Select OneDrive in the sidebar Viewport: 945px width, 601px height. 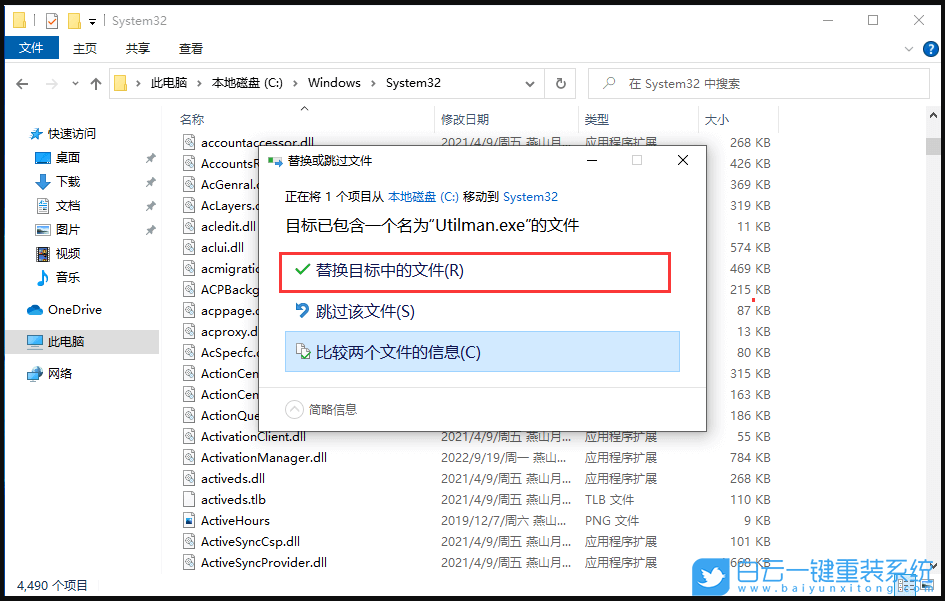tap(72, 309)
